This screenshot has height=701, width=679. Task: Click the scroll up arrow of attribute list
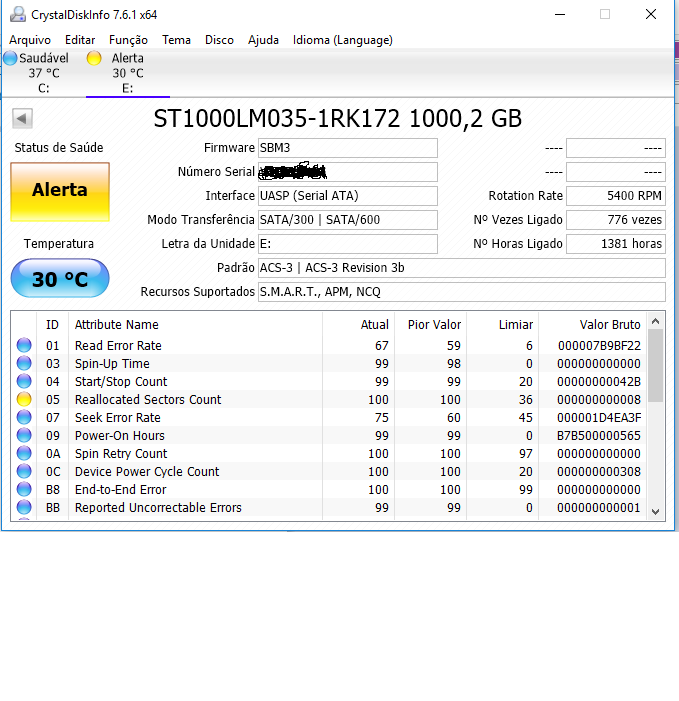tap(655, 321)
